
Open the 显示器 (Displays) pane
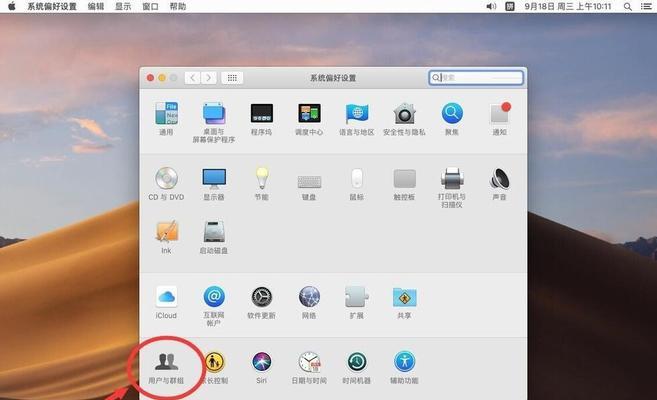pyautogui.click(x=214, y=183)
